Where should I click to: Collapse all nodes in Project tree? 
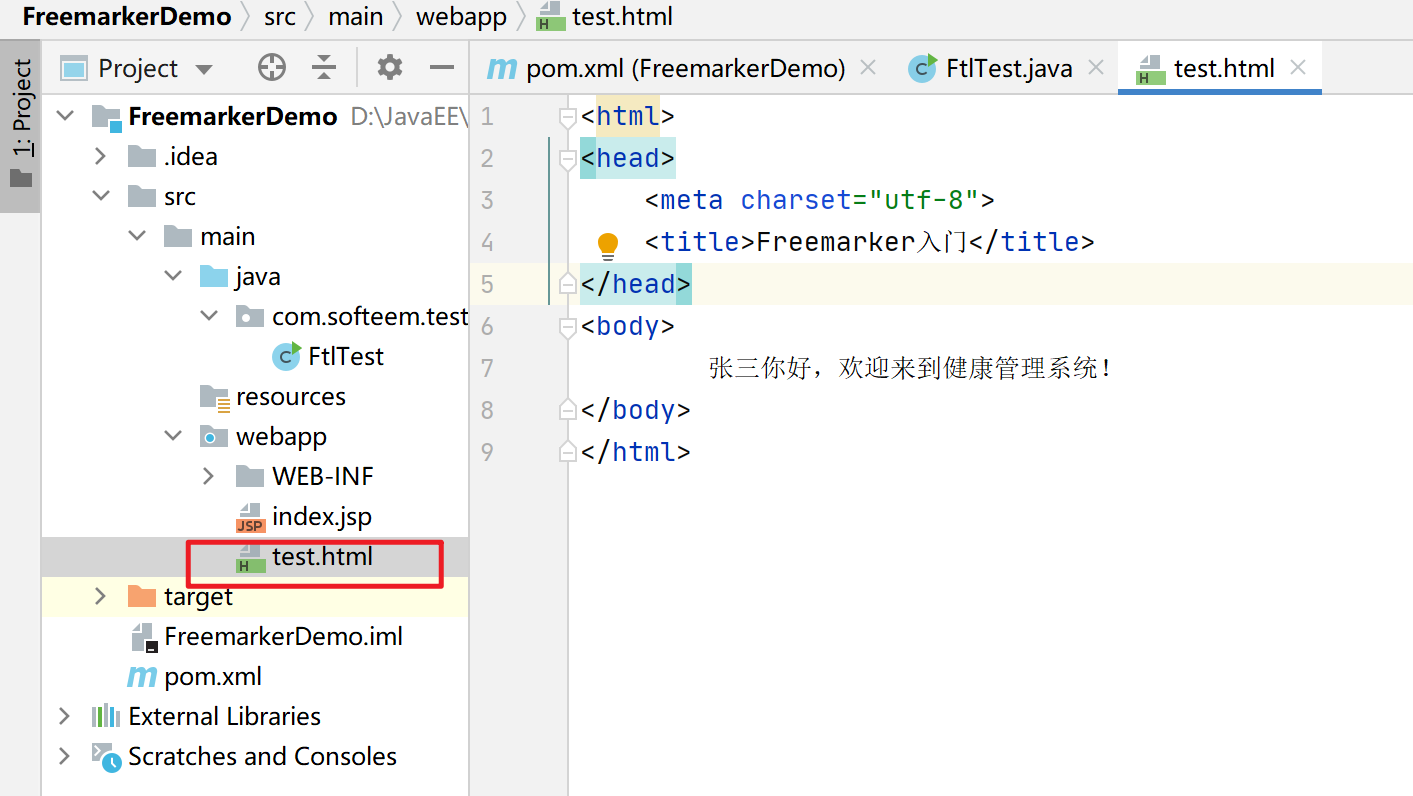pyautogui.click(x=324, y=67)
